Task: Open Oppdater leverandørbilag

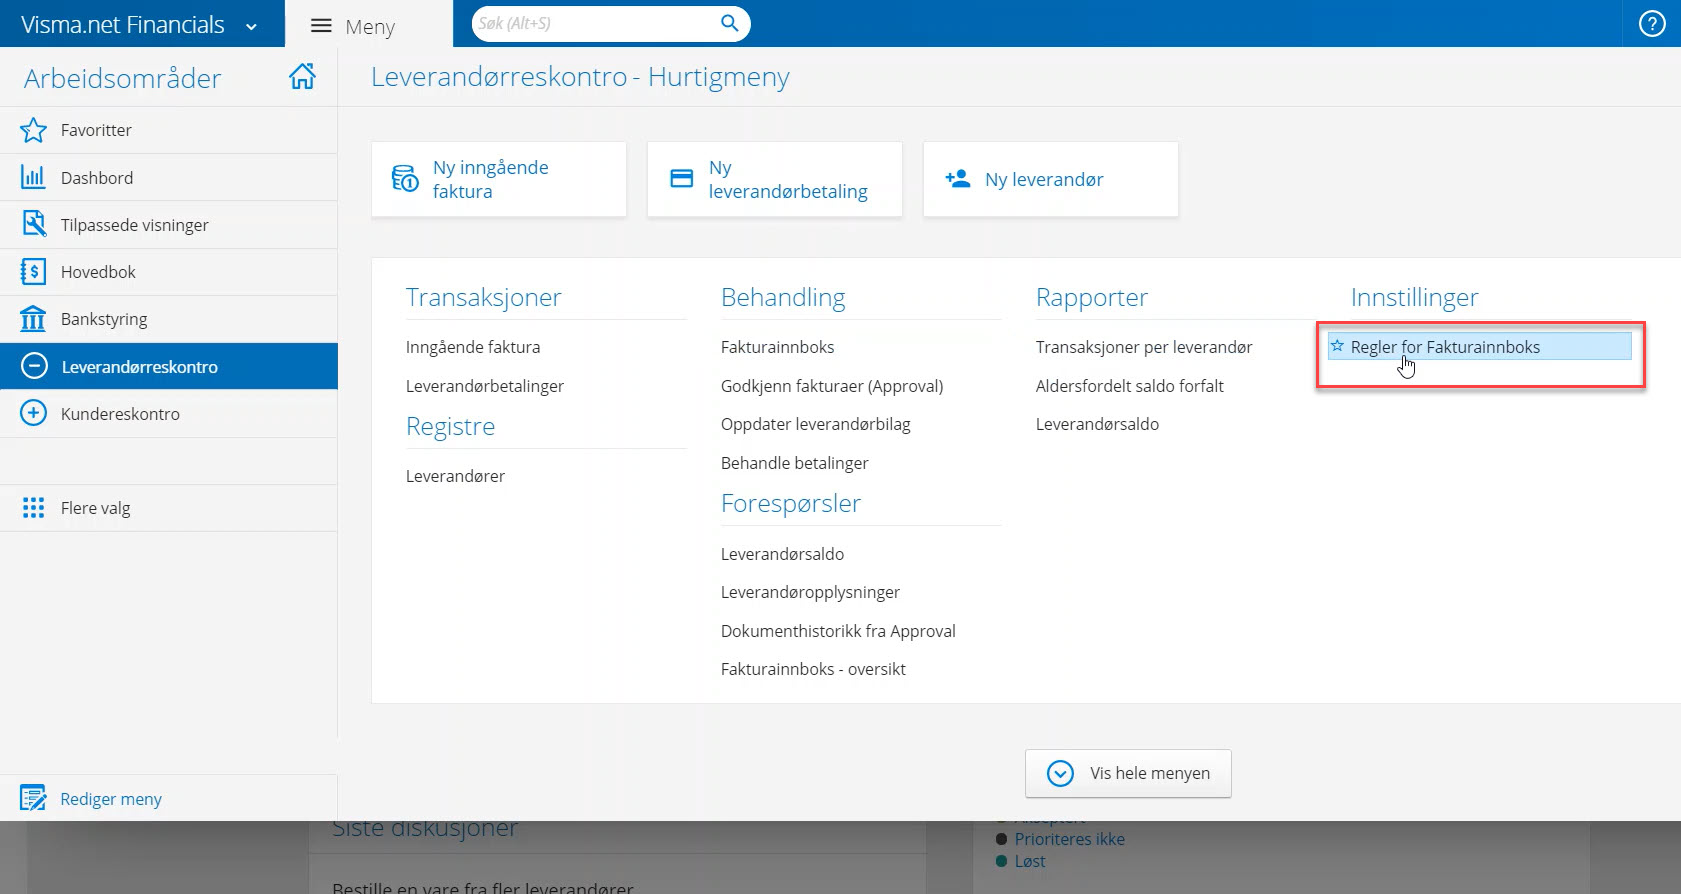Action: pyautogui.click(x=816, y=424)
